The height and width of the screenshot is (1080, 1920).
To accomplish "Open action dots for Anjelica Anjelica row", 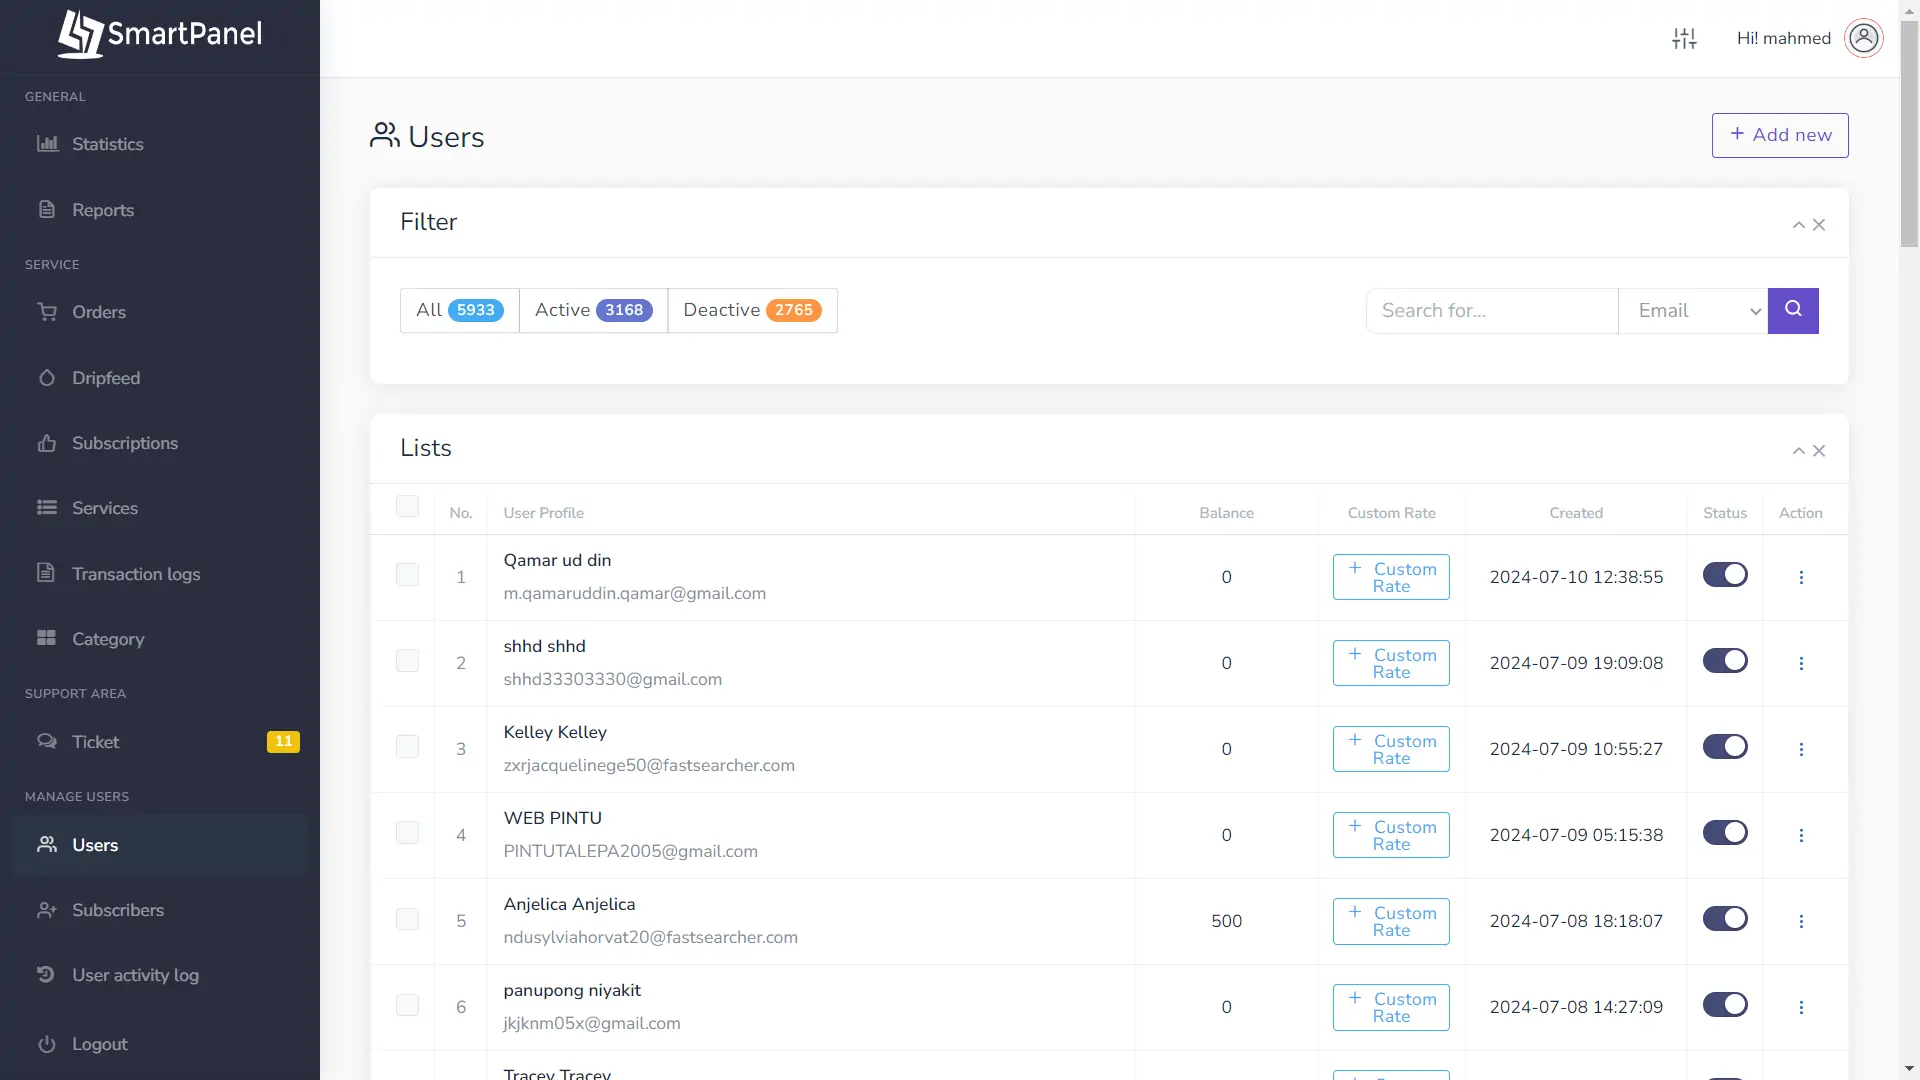I will tap(1801, 922).
